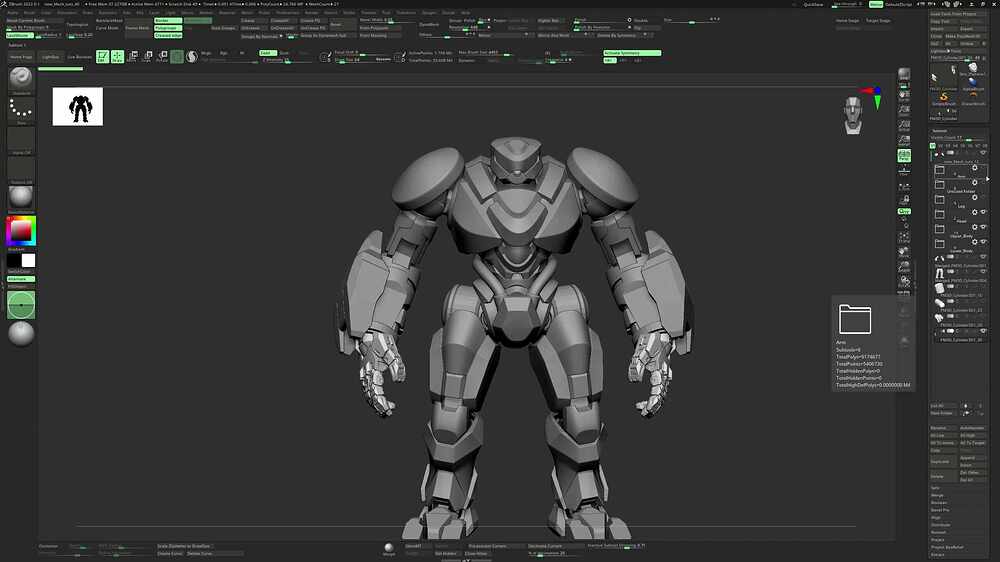Open the material sphere selector
The image size is (1000, 562).
click(x=21, y=197)
